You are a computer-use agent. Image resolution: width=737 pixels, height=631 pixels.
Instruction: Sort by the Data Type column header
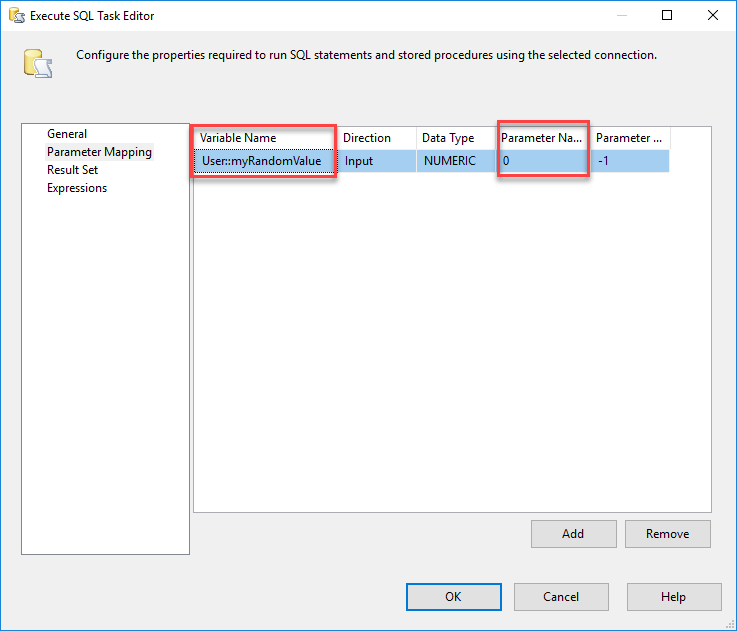(448, 138)
